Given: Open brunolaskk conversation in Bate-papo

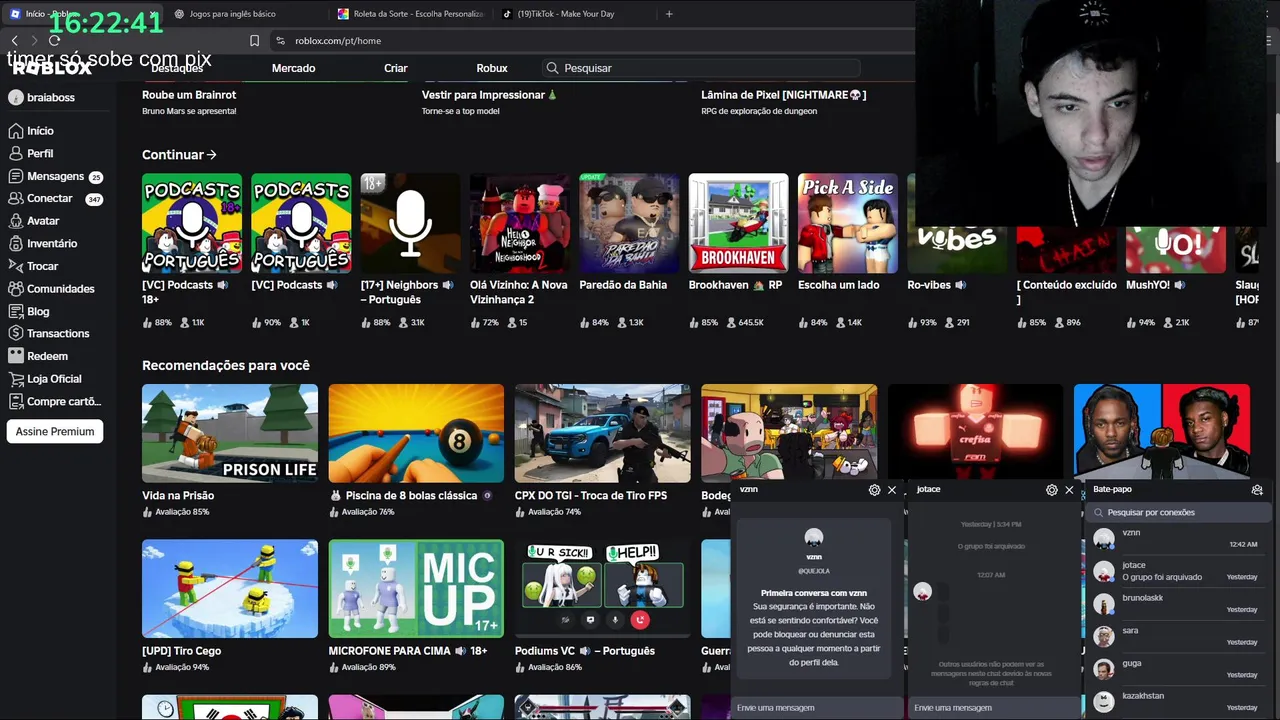Looking at the screenshot, I should [1176, 604].
